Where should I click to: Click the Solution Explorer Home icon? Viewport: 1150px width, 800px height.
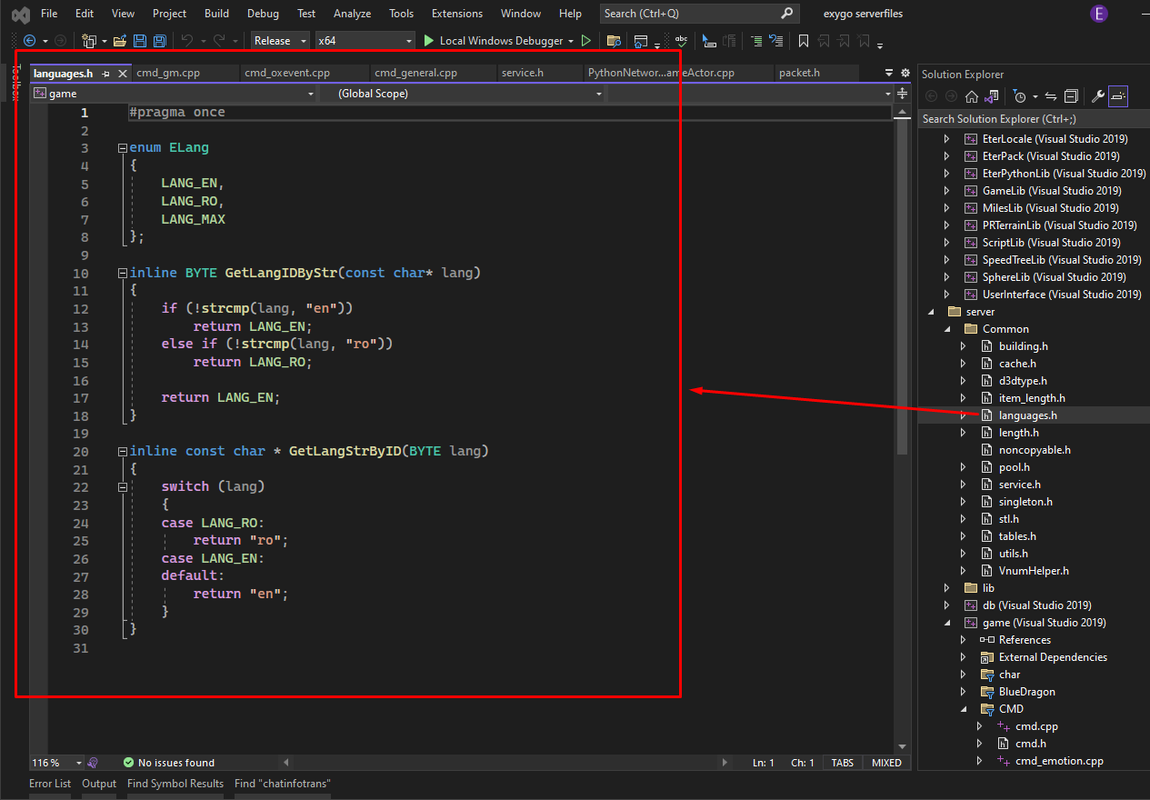click(971, 96)
